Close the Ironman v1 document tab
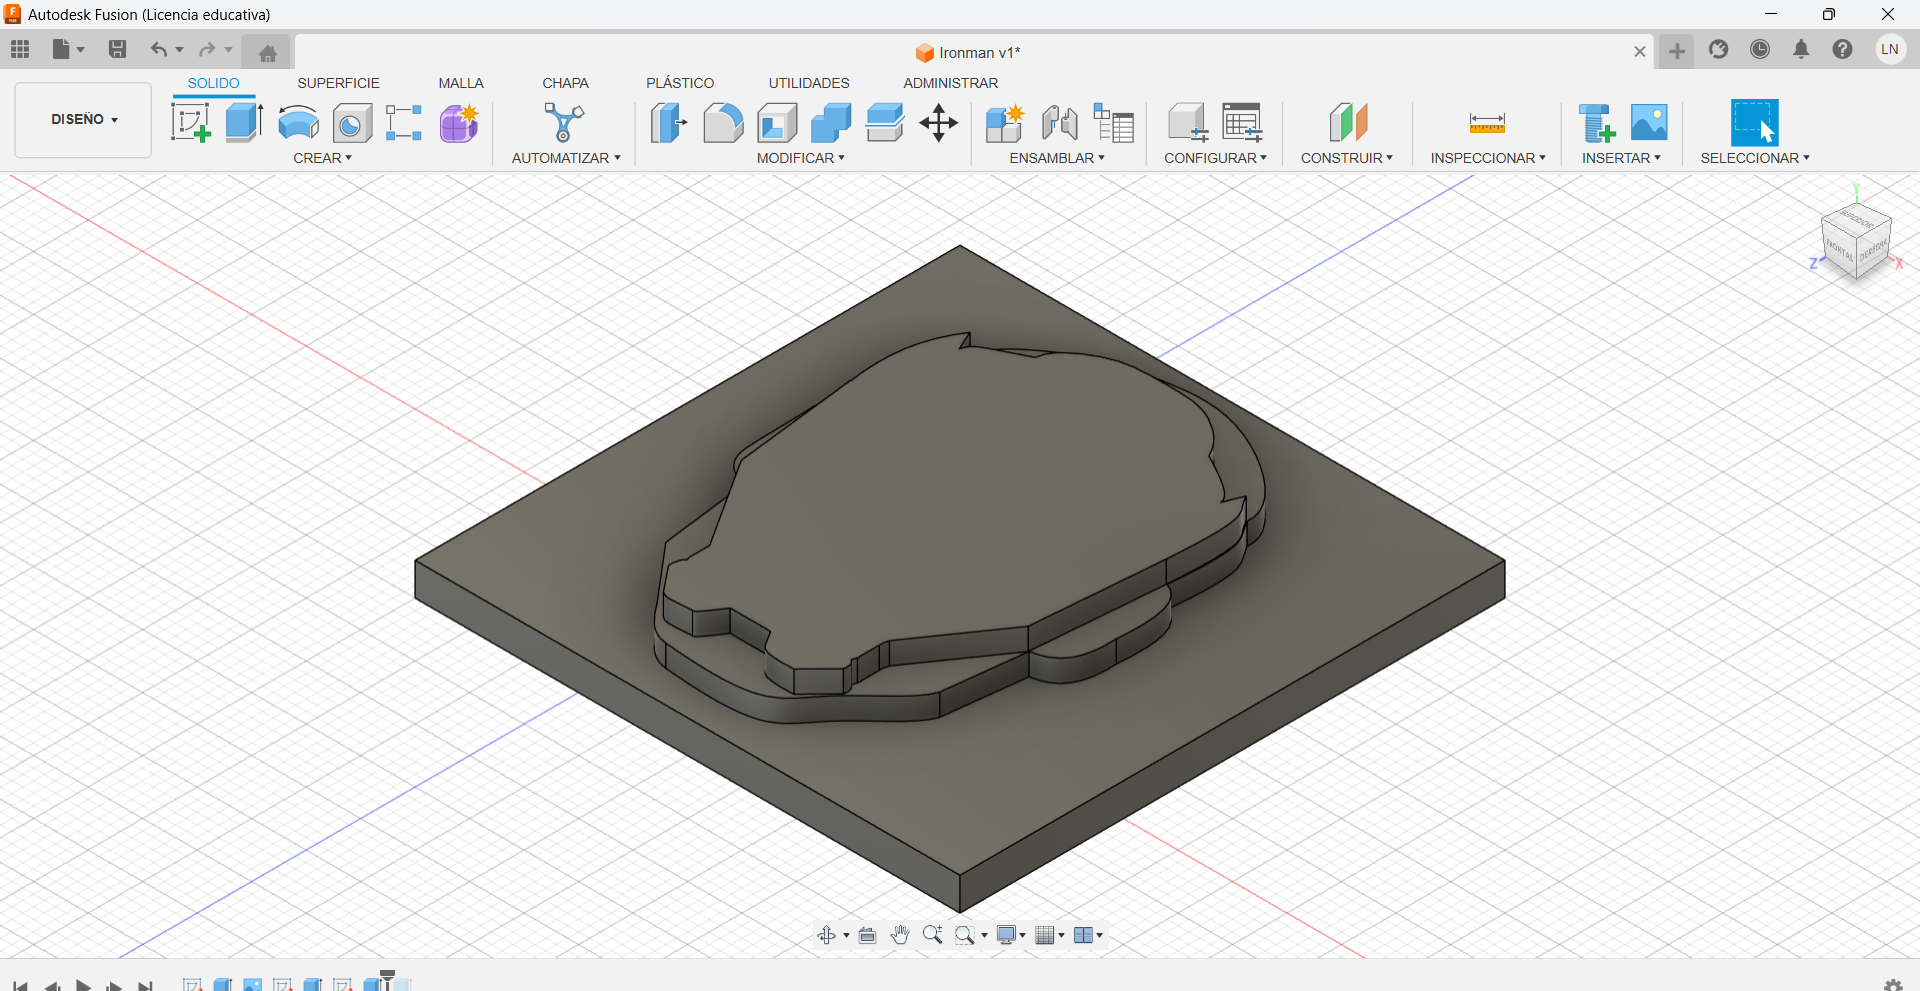Viewport: 1920px width, 991px height. (1640, 52)
